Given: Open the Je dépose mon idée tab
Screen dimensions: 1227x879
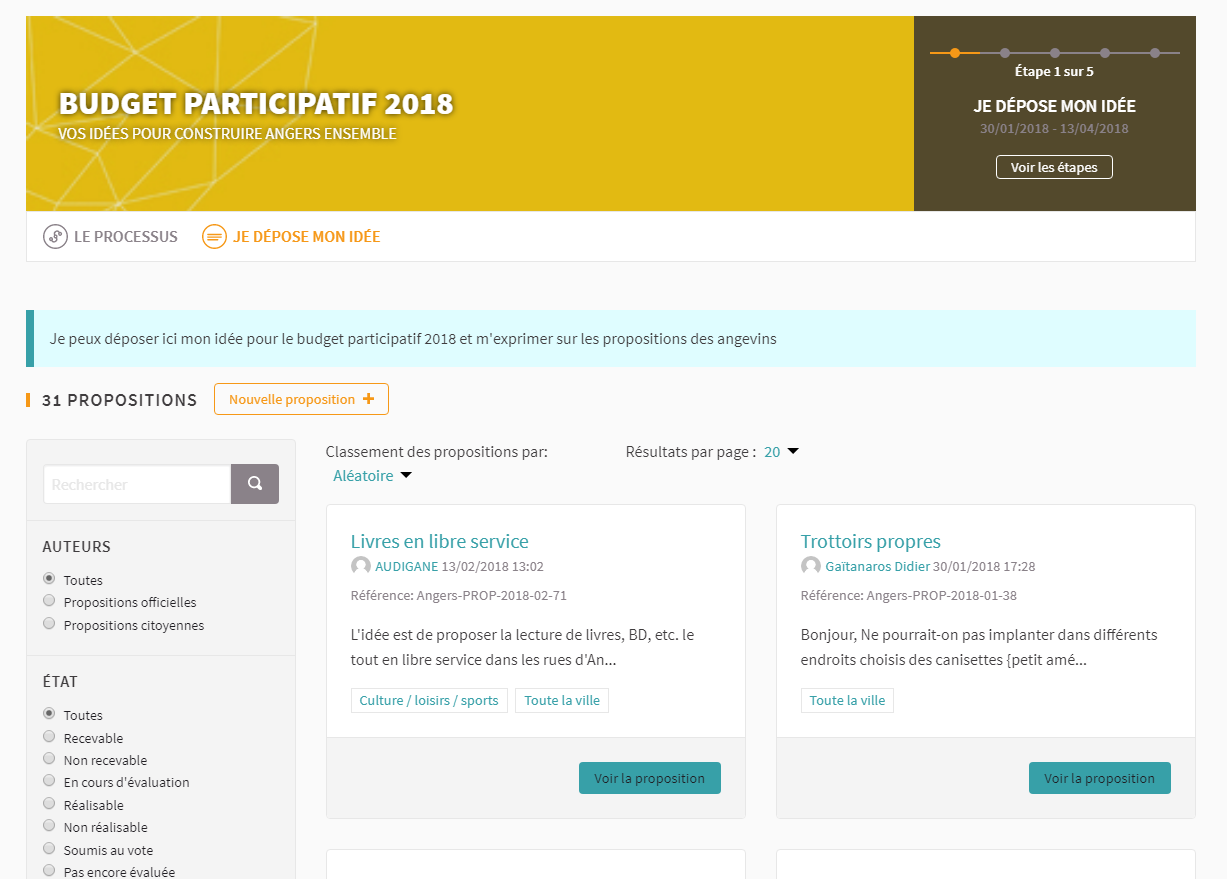Looking at the screenshot, I should click(291, 237).
